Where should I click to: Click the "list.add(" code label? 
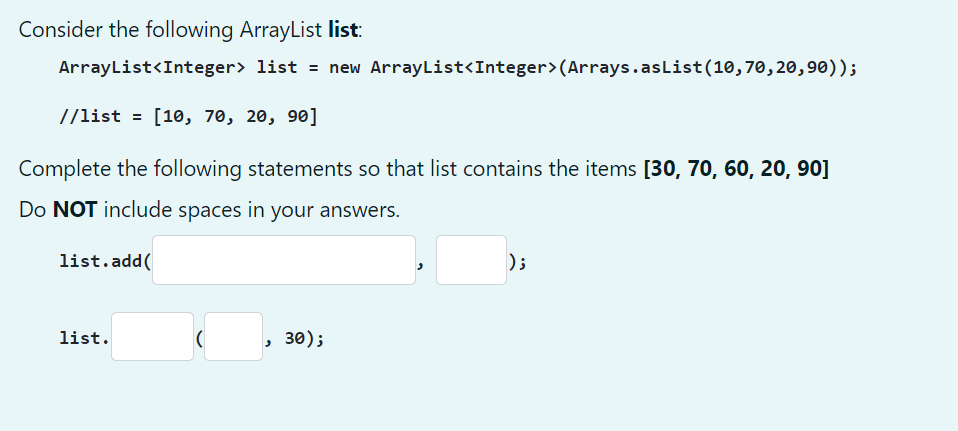click(x=104, y=261)
